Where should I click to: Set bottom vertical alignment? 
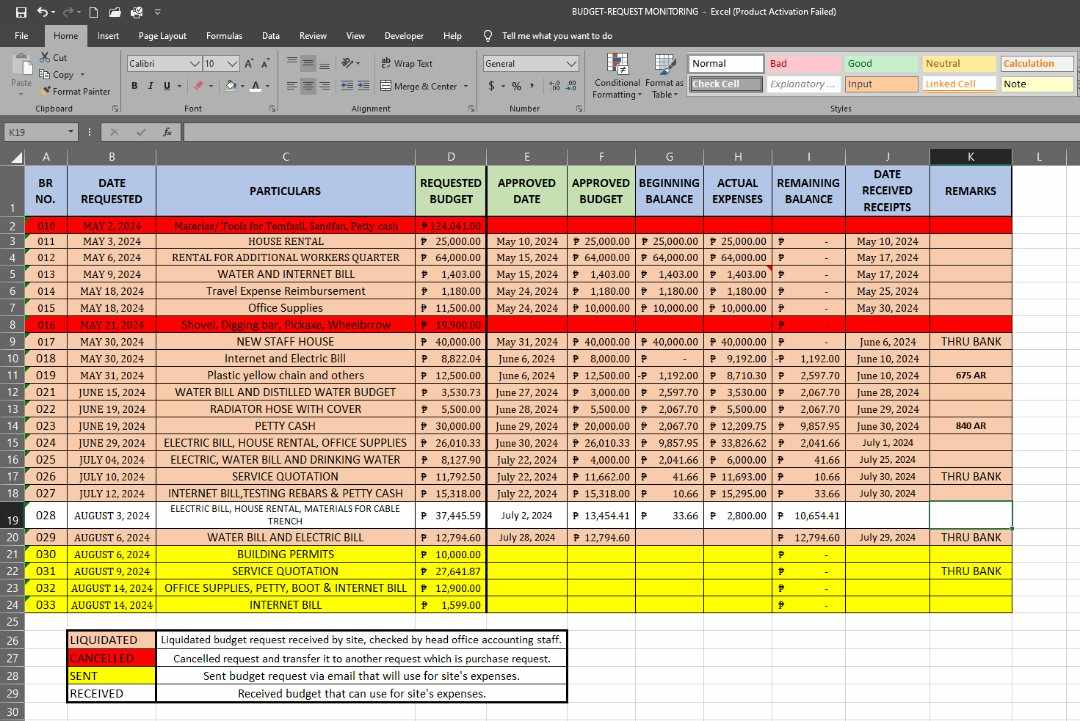[x=324, y=63]
